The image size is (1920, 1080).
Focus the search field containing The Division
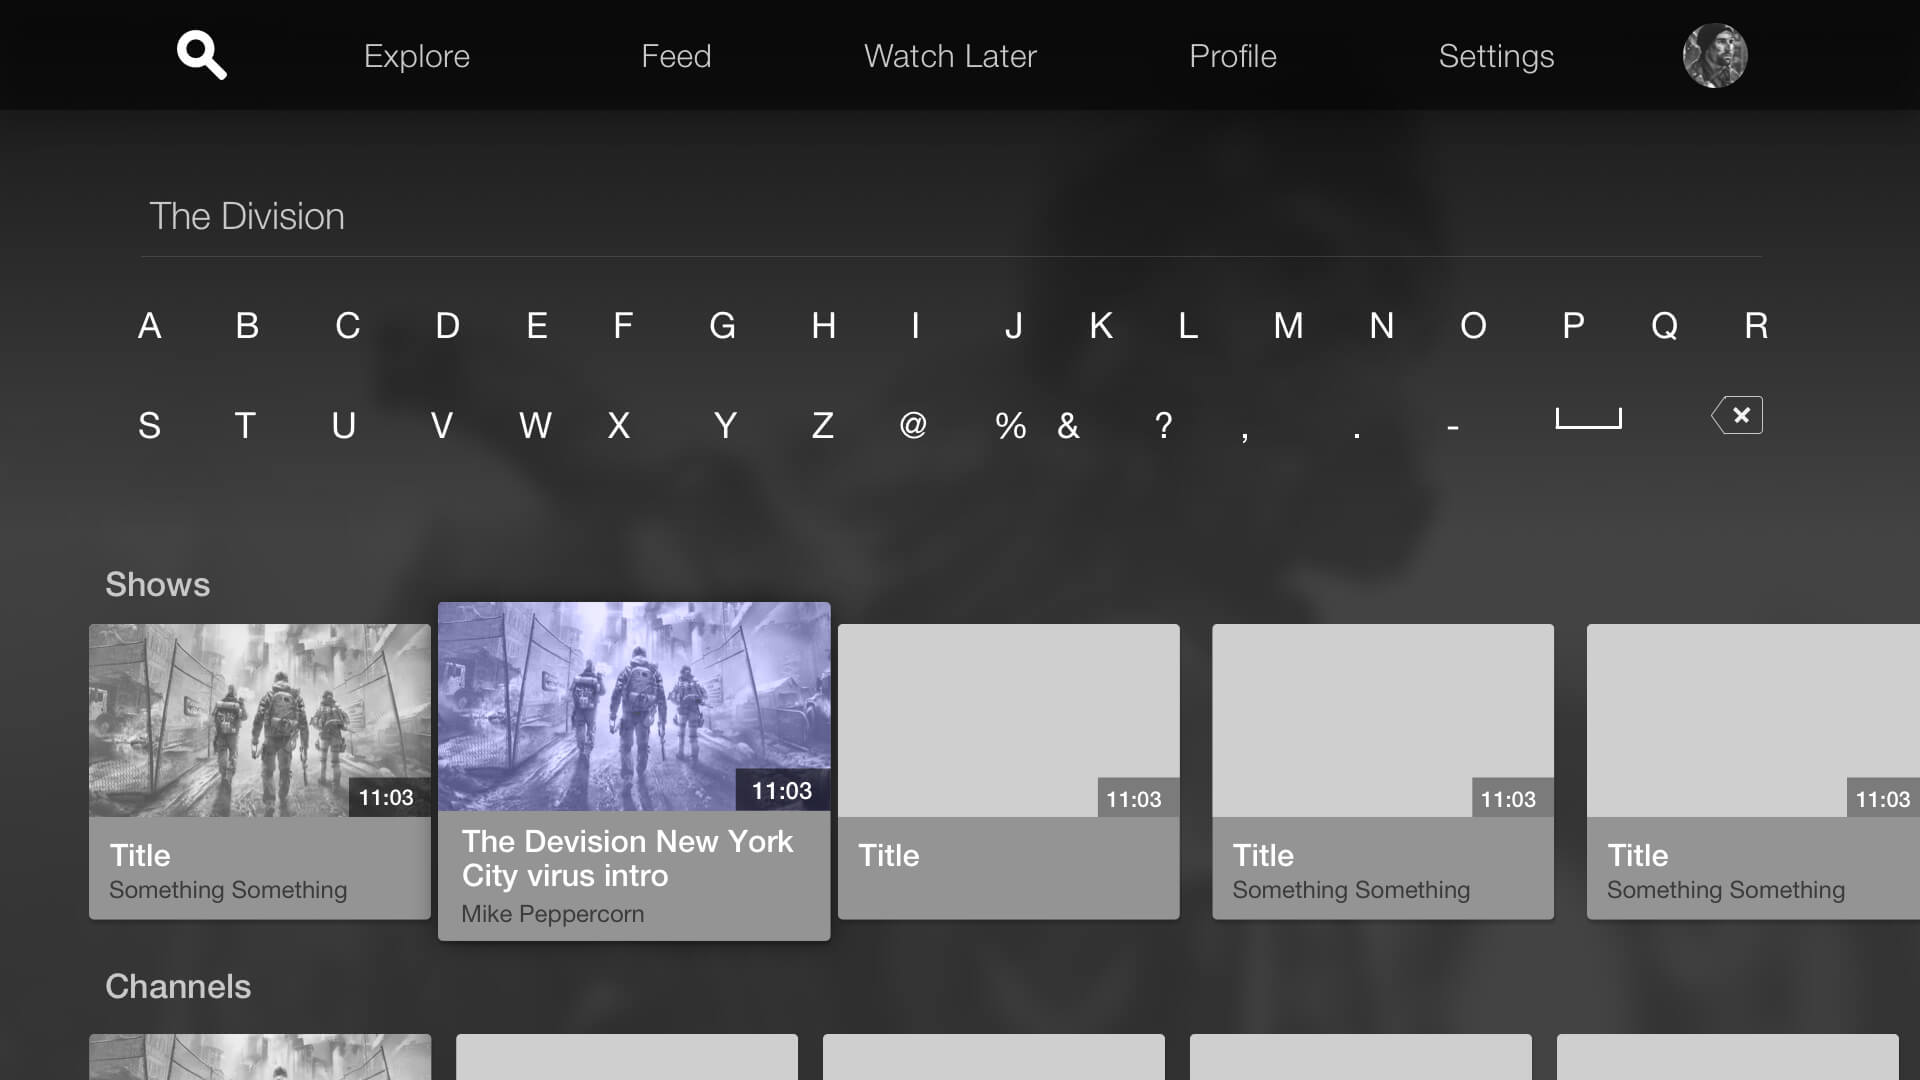coord(951,217)
